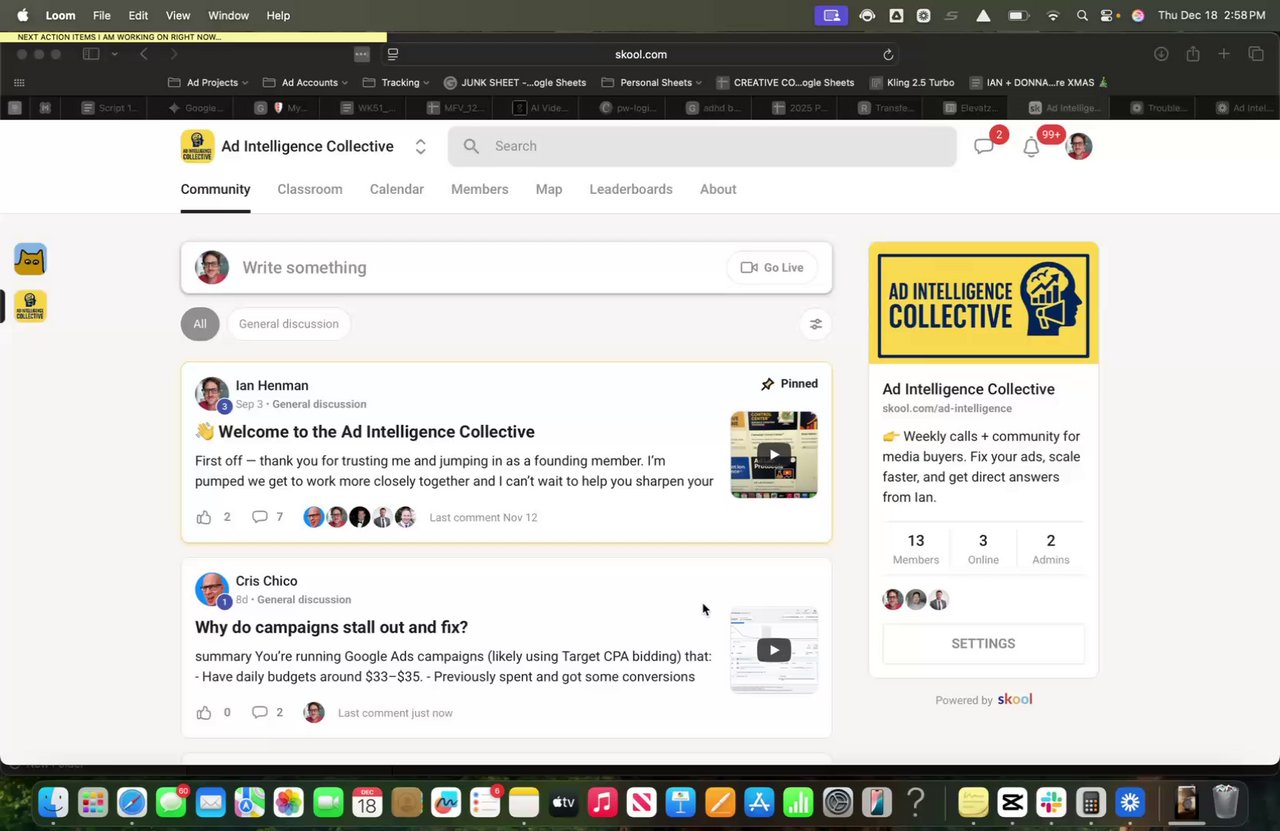1280x831 pixels.
Task: Go back with Safari back arrow
Action: coord(144,54)
